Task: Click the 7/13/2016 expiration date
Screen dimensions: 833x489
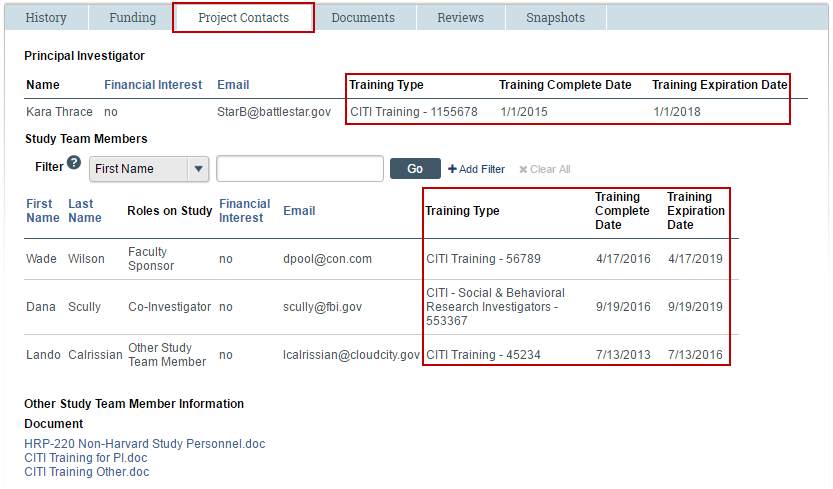Action: pyautogui.click(x=695, y=355)
